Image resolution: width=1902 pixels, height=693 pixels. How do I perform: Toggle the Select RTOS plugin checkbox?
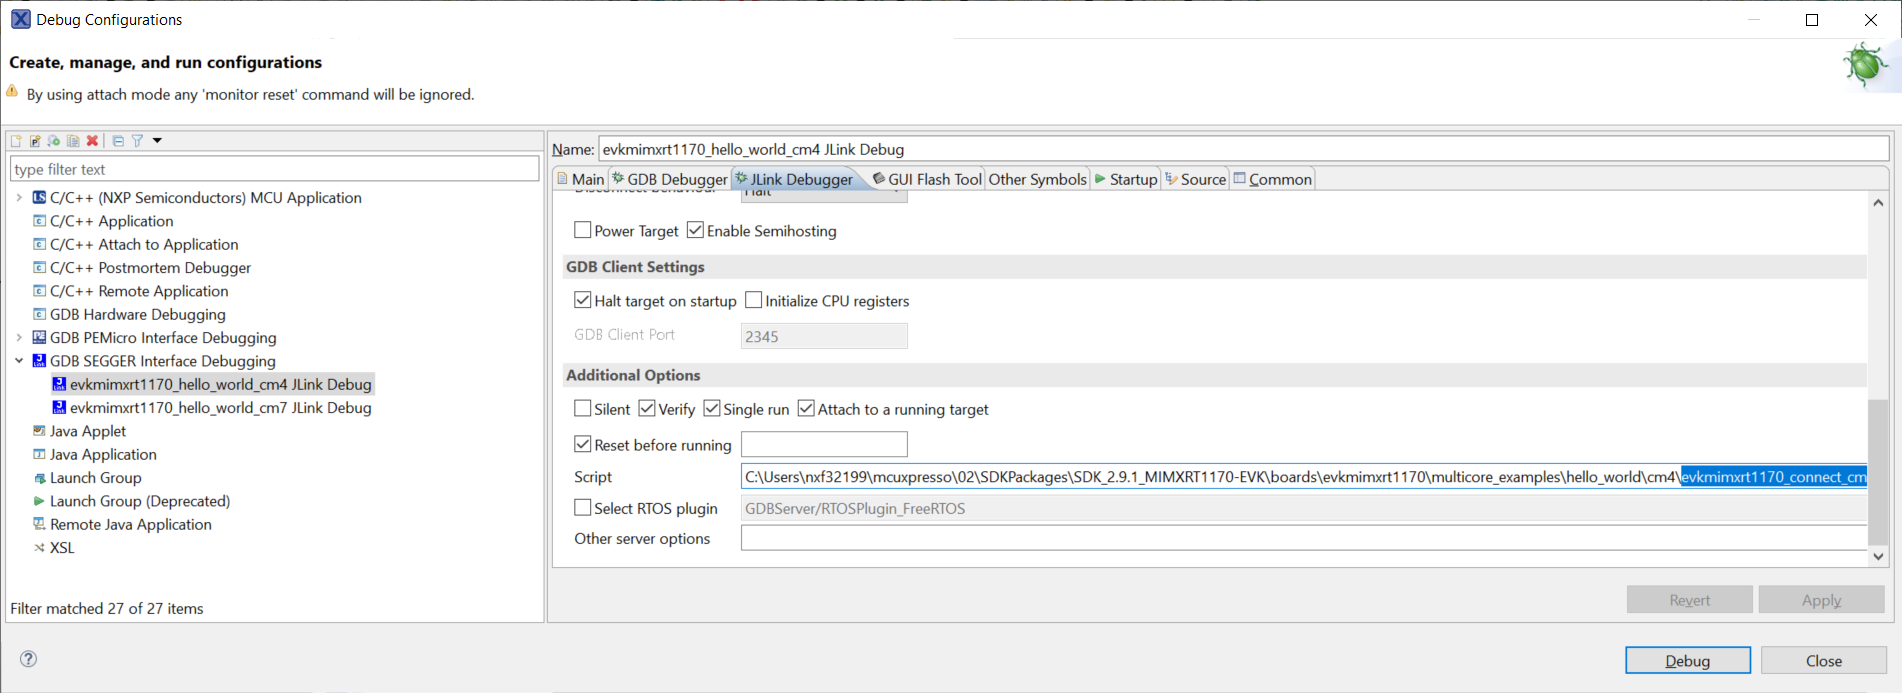tap(583, 508)
